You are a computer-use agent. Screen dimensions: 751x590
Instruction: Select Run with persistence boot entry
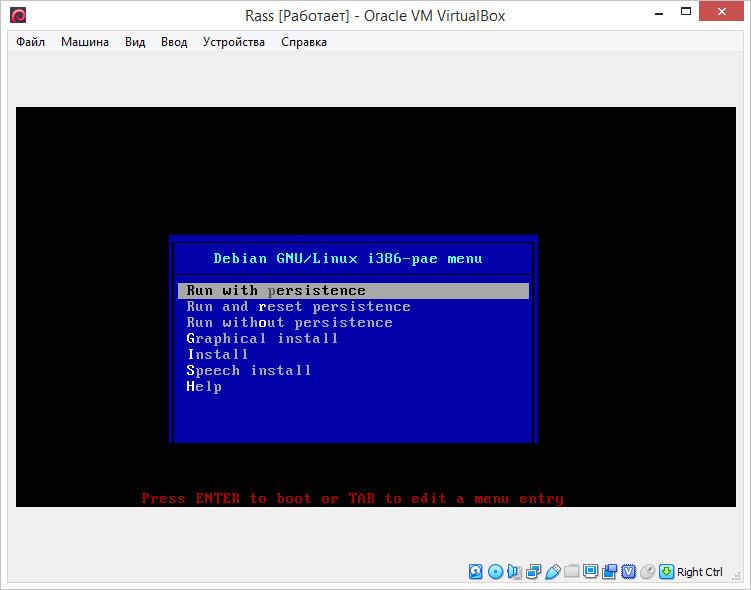353,291
